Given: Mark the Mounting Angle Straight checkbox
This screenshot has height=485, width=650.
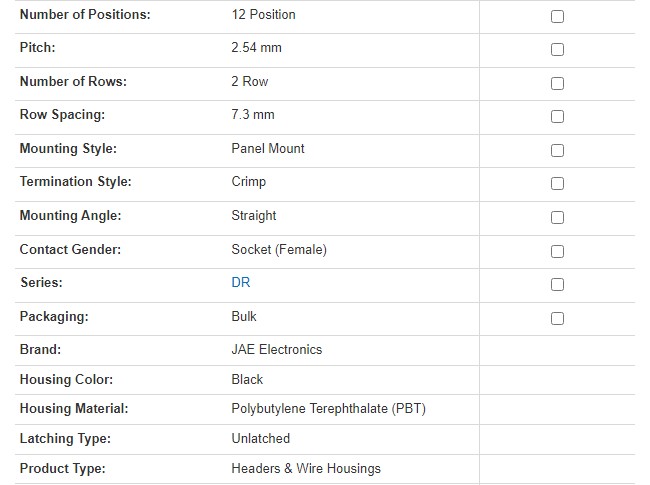Looking at the screenshot, I should point(557,218).
